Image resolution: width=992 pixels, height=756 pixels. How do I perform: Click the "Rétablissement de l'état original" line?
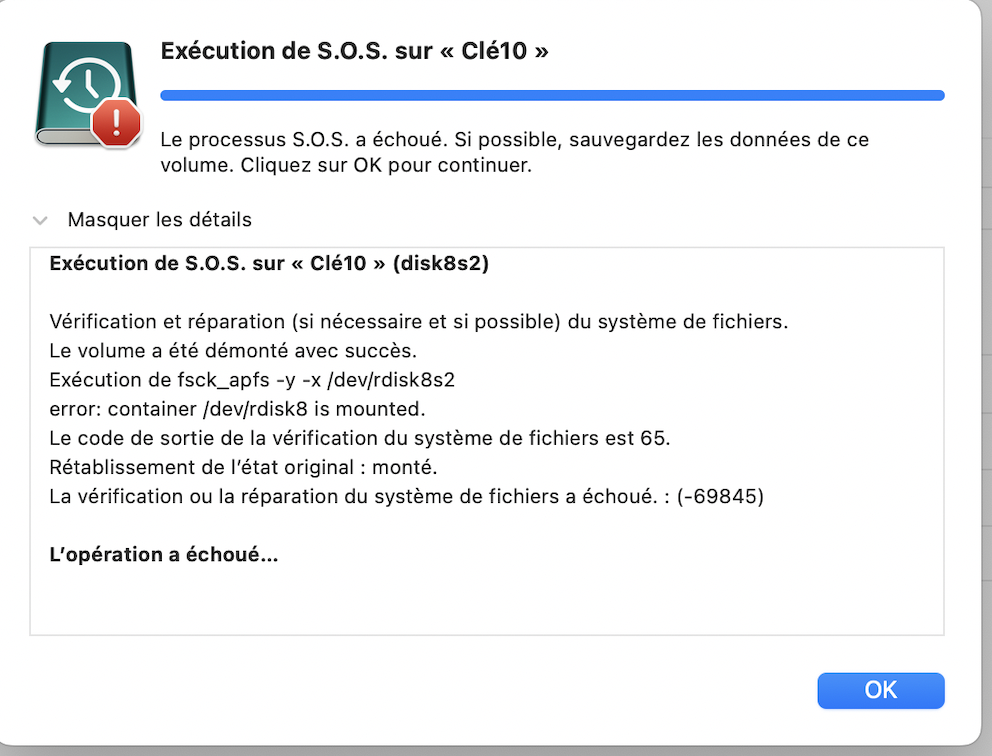click(243, 467)
